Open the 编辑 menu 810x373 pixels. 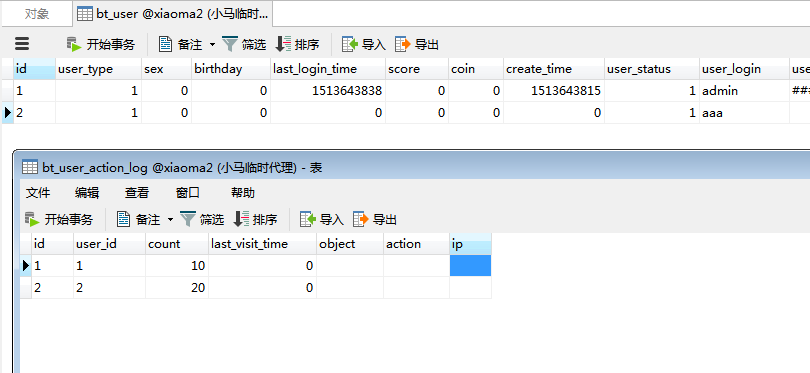[87, 193]
